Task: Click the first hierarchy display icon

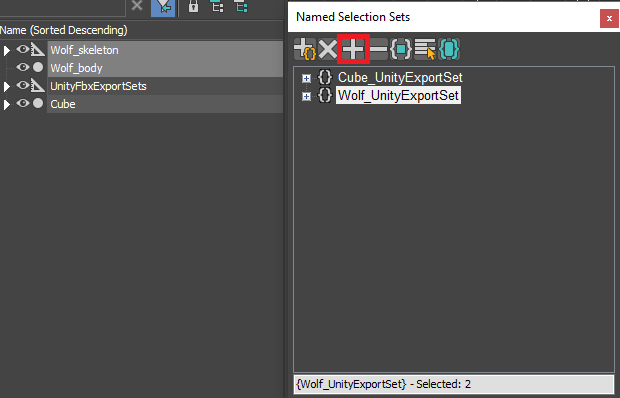Action: 217,6
